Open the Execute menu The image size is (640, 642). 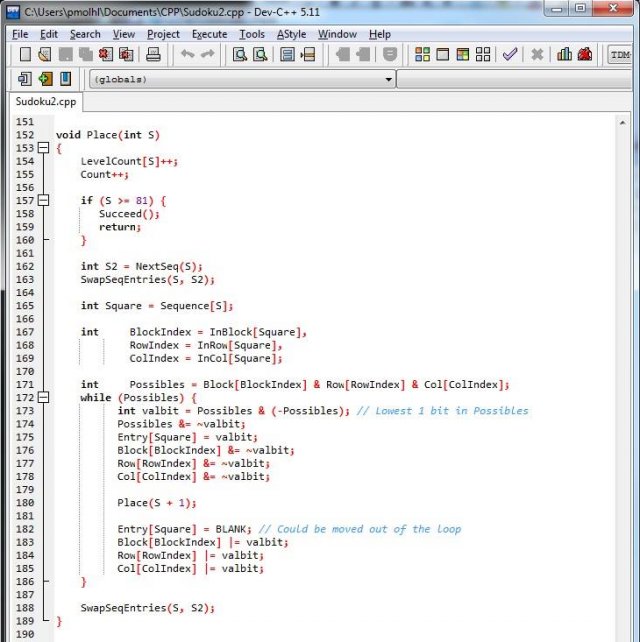209,34
